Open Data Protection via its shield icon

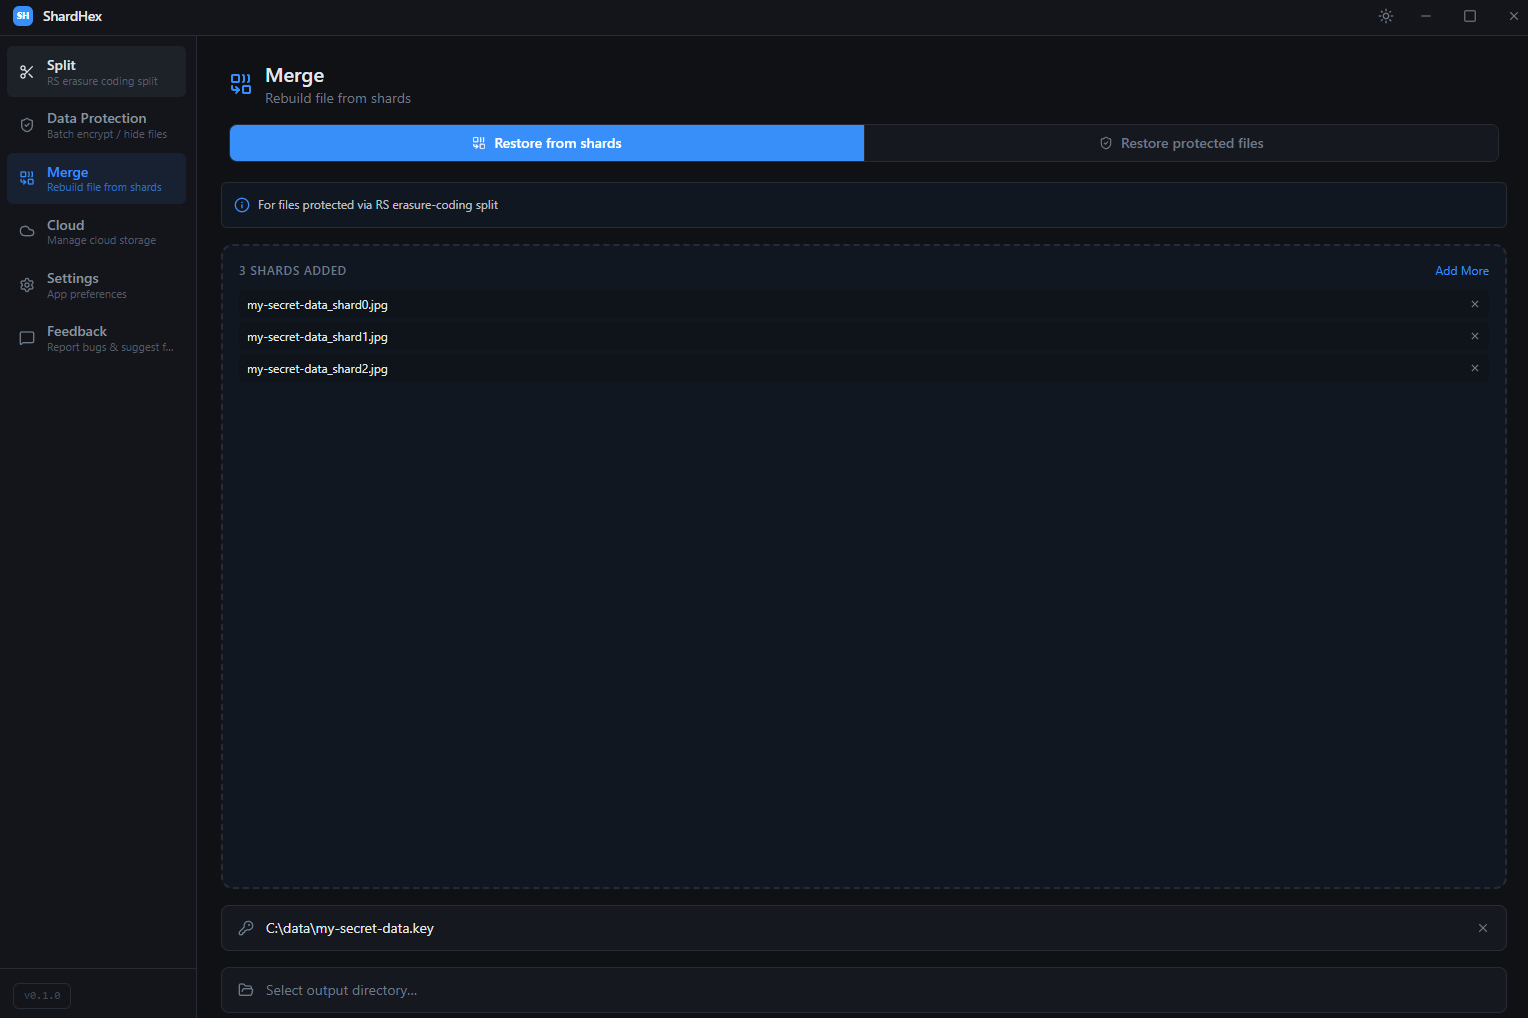coord(27,125)
